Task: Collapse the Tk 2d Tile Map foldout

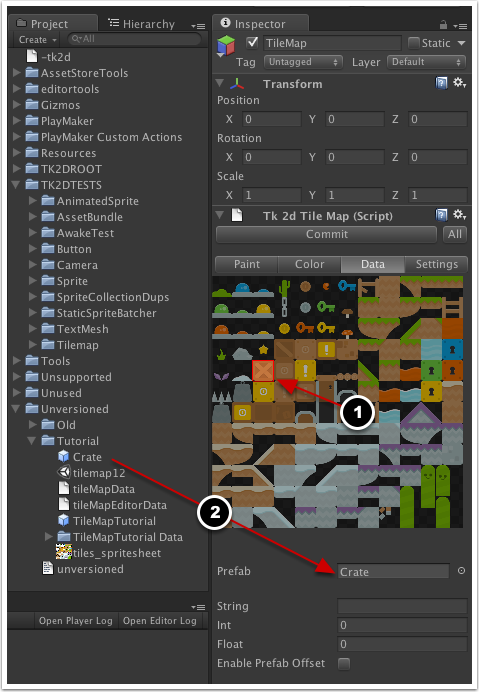Action: coord(219,215)
